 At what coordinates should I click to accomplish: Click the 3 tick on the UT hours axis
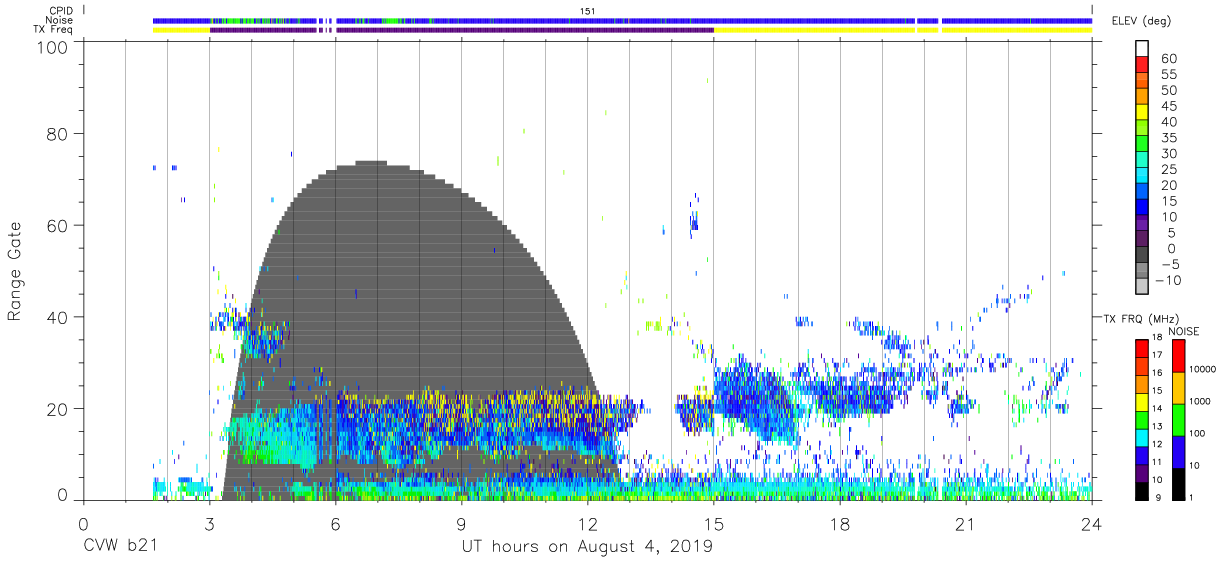[209, 524]
